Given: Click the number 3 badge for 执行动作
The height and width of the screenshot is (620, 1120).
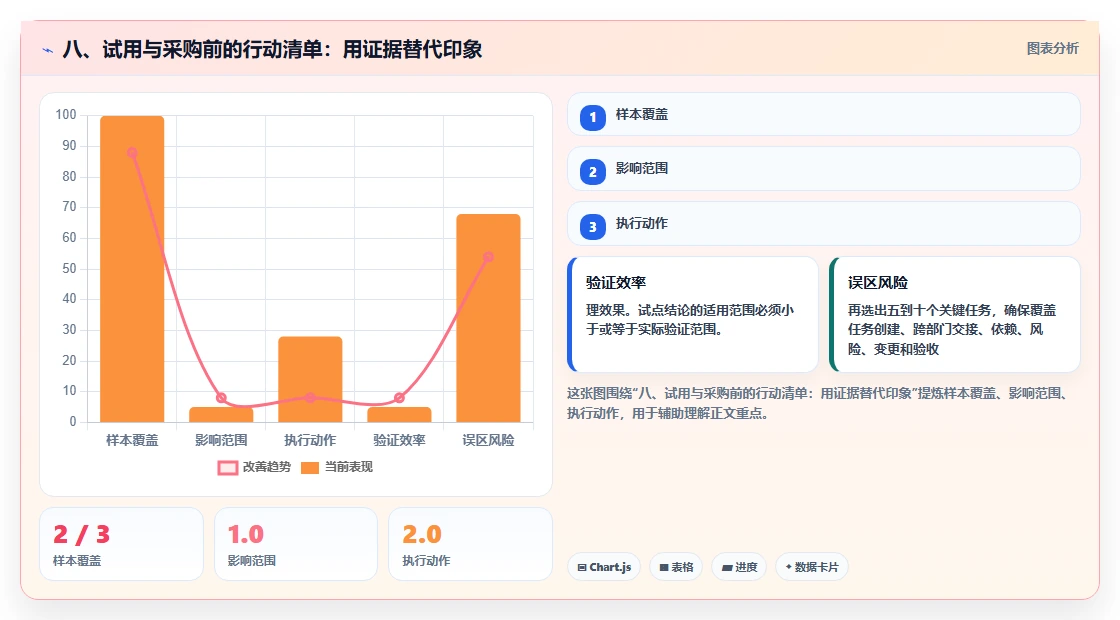Looking at the screenshot, I should point(592,226).
